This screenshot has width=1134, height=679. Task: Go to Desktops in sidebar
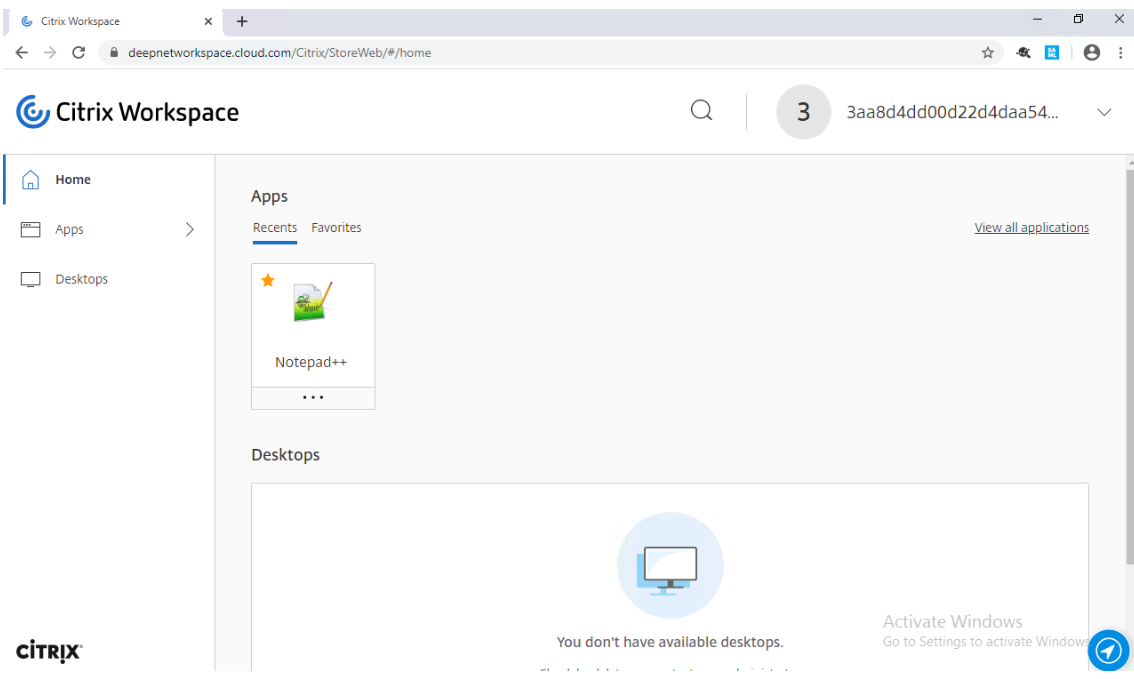coord(81,279)
